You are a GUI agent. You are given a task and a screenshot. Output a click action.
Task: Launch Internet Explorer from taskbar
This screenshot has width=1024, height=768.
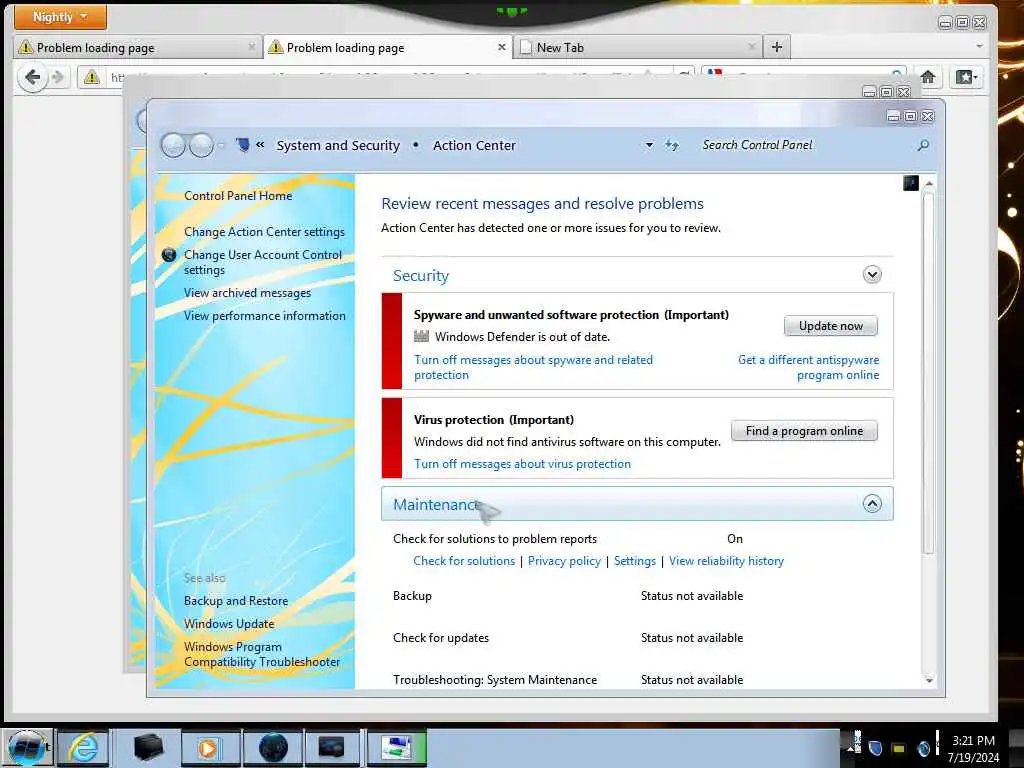coord(84,748)
